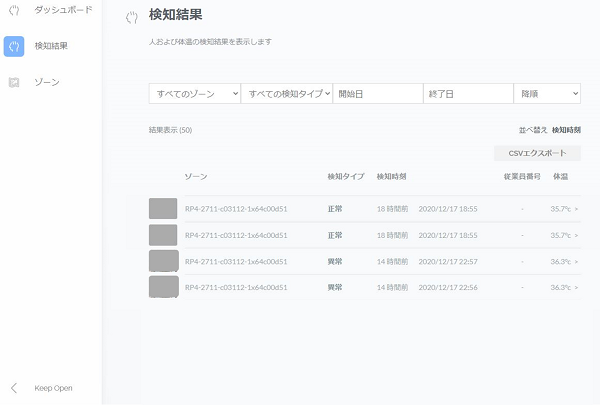Focus the 終了日 date field
The width and height of the screenshot is (600, 405).
tap(468, 94)
